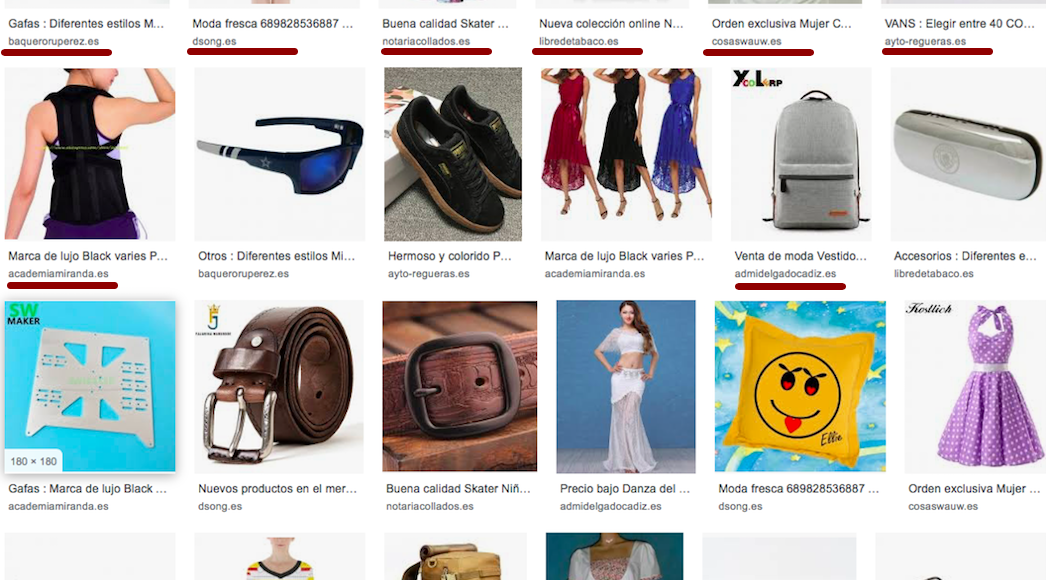Open the 'Nuevos productos en el mer...' title
Viewport: 1046px width, 580px height.
[278, 489]
